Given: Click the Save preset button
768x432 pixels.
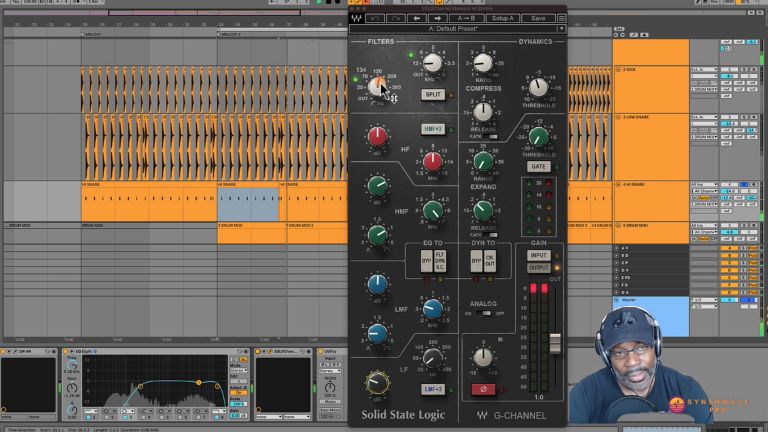Looking at the screenshot, I should 538,19.
